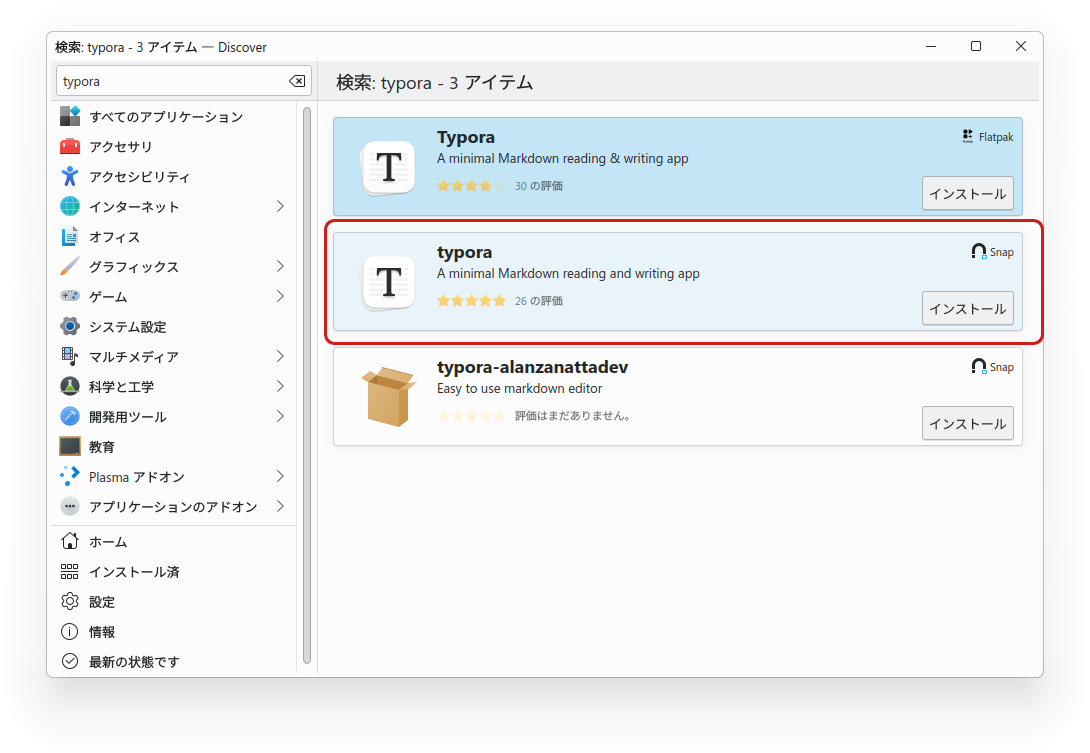Viewport: 1090px width, 753px height.
Task: Click the Multimedia (マルチメディア) film icon
Action: 70,356
